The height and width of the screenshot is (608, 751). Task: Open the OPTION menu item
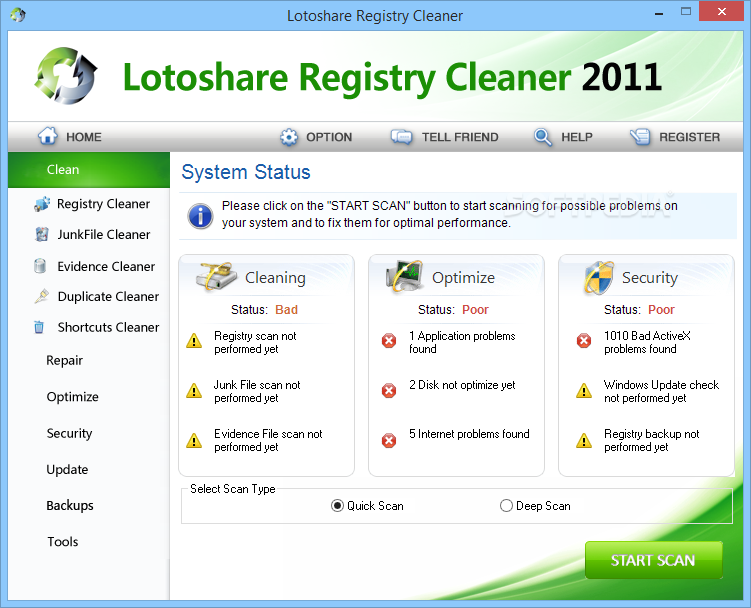316,137
